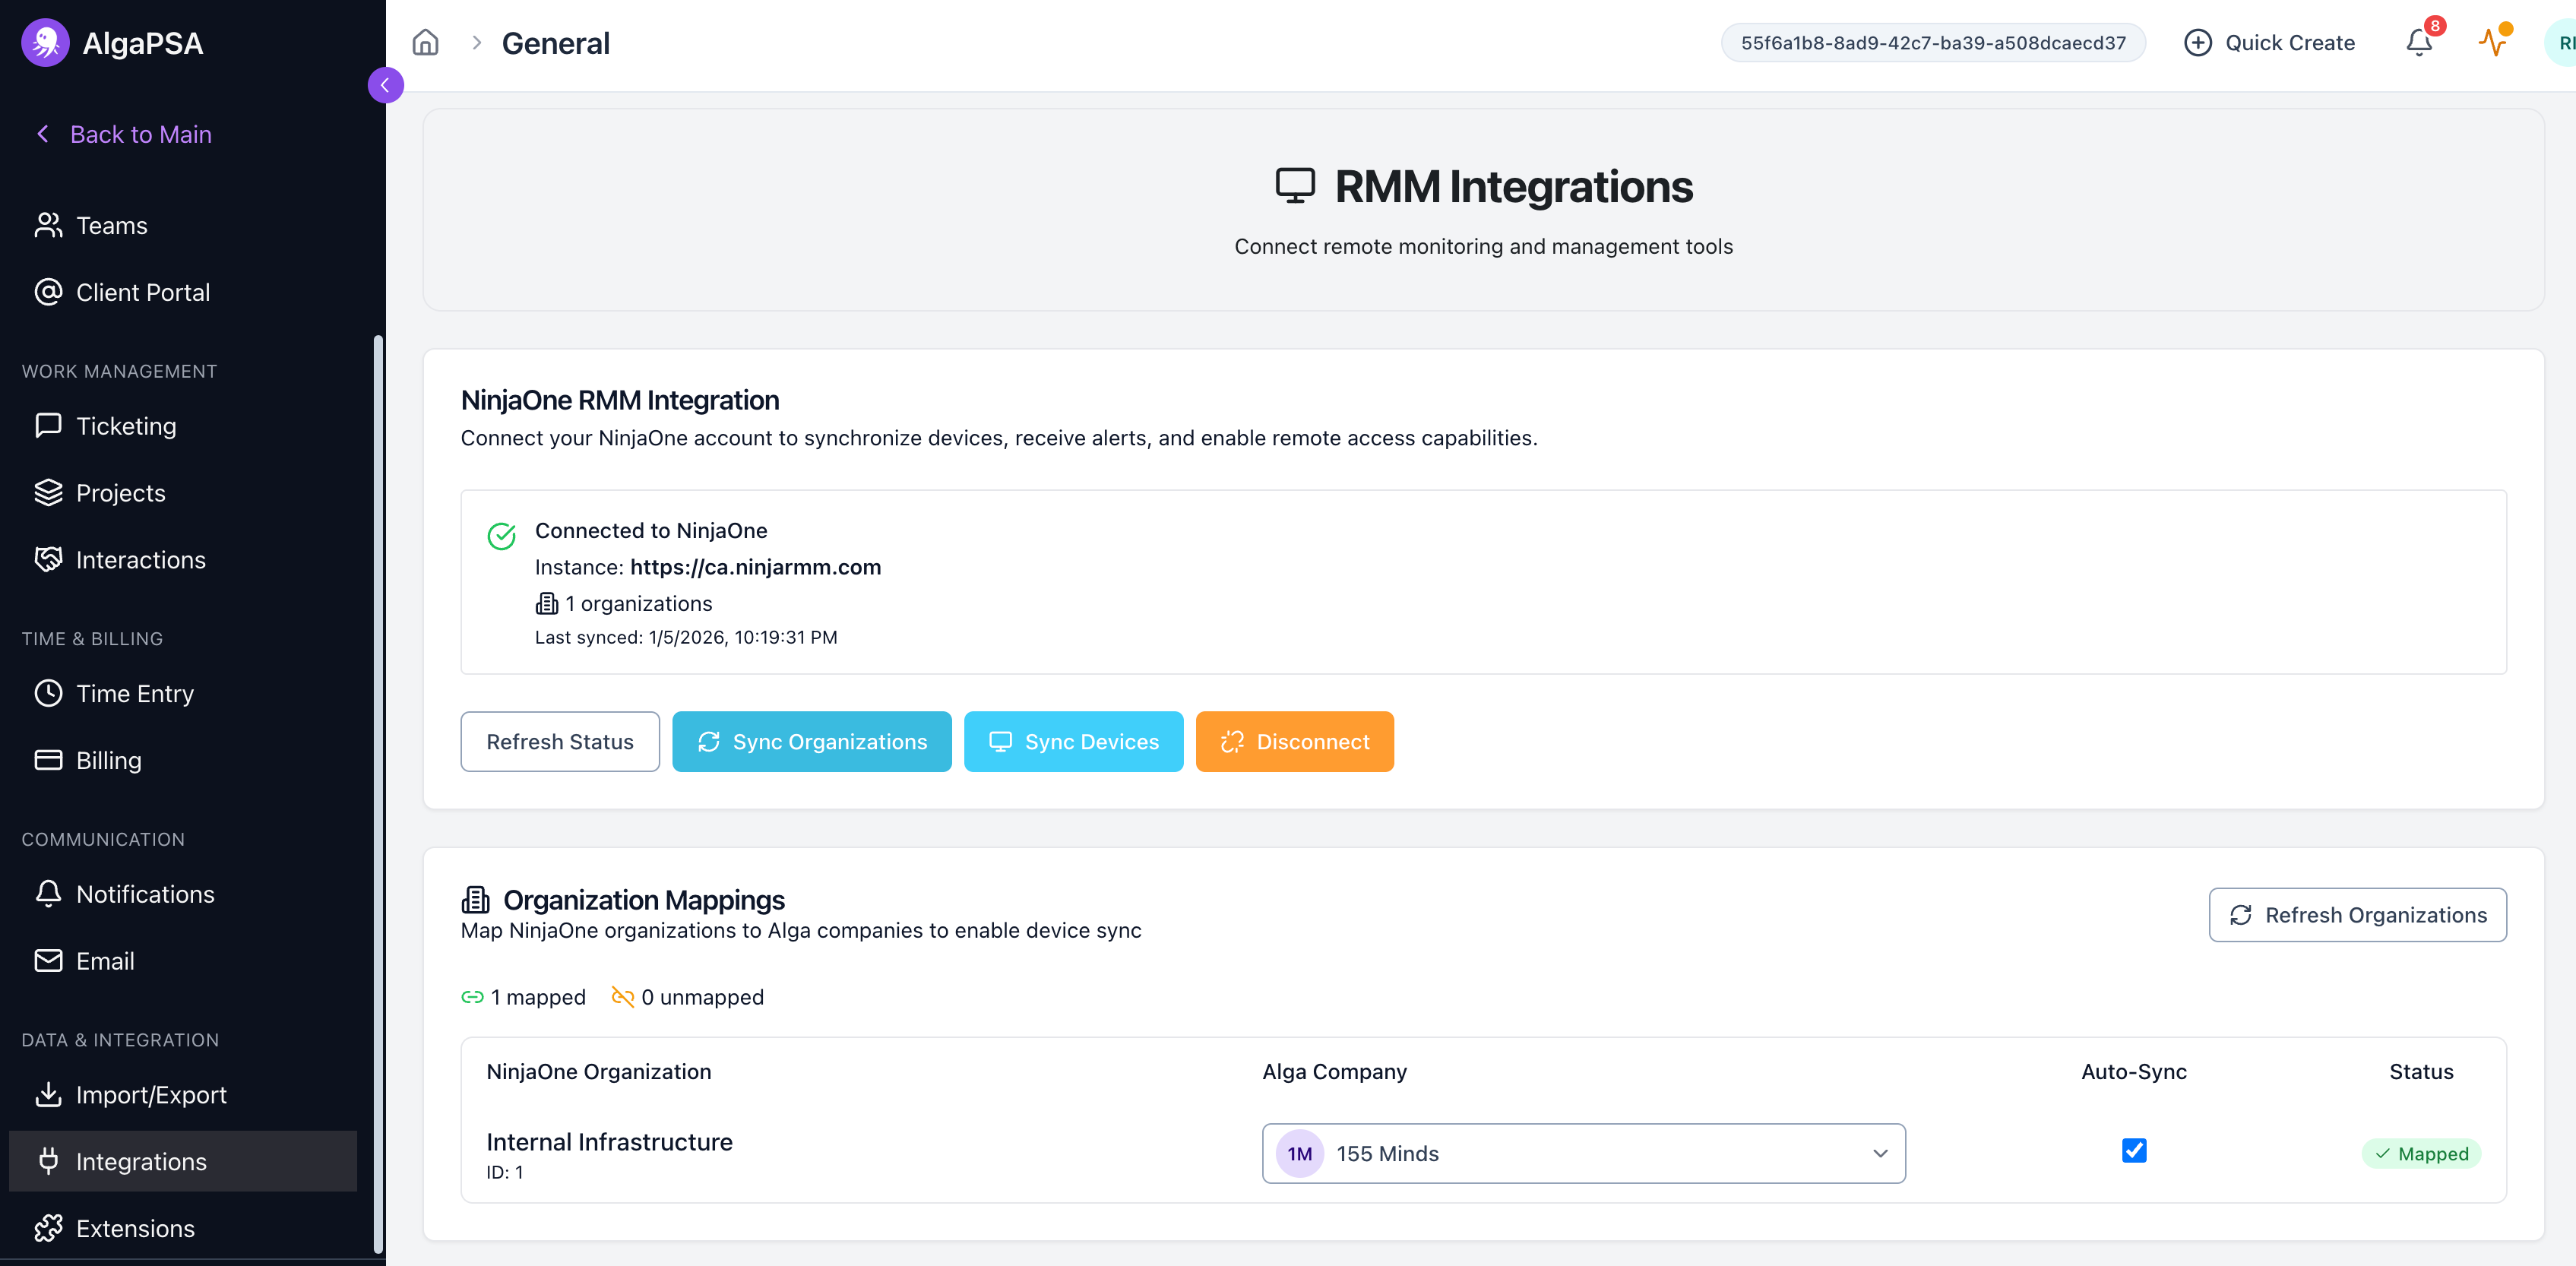Click Refresh Organizations
This screenshot has height=1266, width=2576.
(2357, 914)
